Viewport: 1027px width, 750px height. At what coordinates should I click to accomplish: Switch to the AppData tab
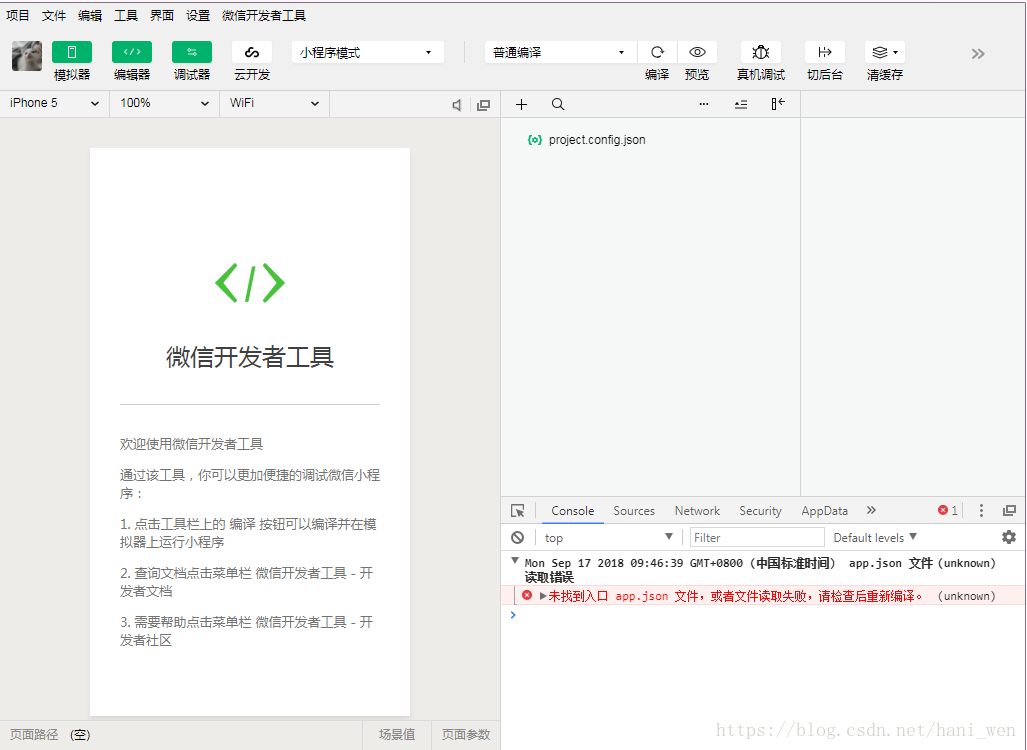[825, 511]
